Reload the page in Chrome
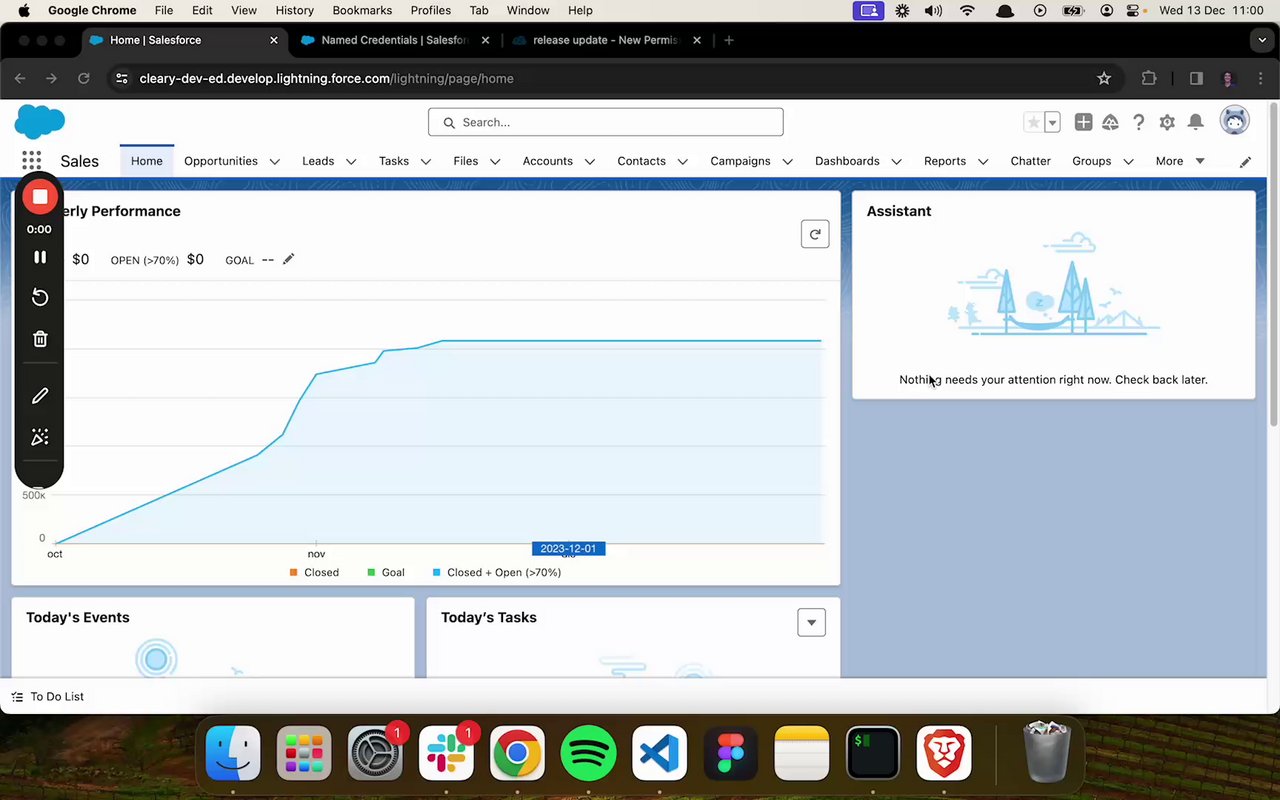The image size is (1280, 800). [84, 78]
